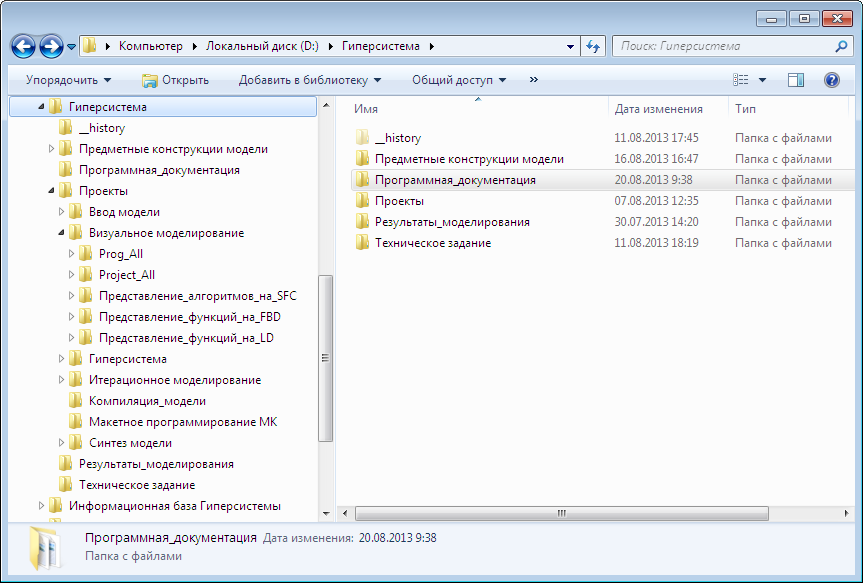Maximize the Explorer window

tap(804, 19)
